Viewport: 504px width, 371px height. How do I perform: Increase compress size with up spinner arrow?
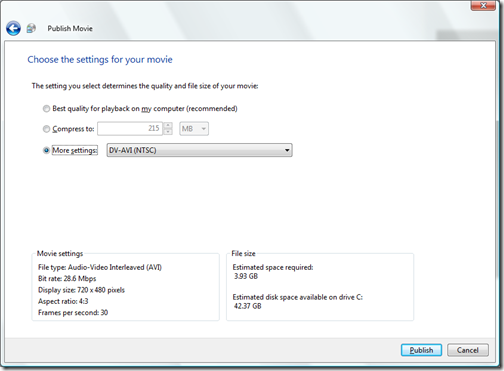[168, 125]
